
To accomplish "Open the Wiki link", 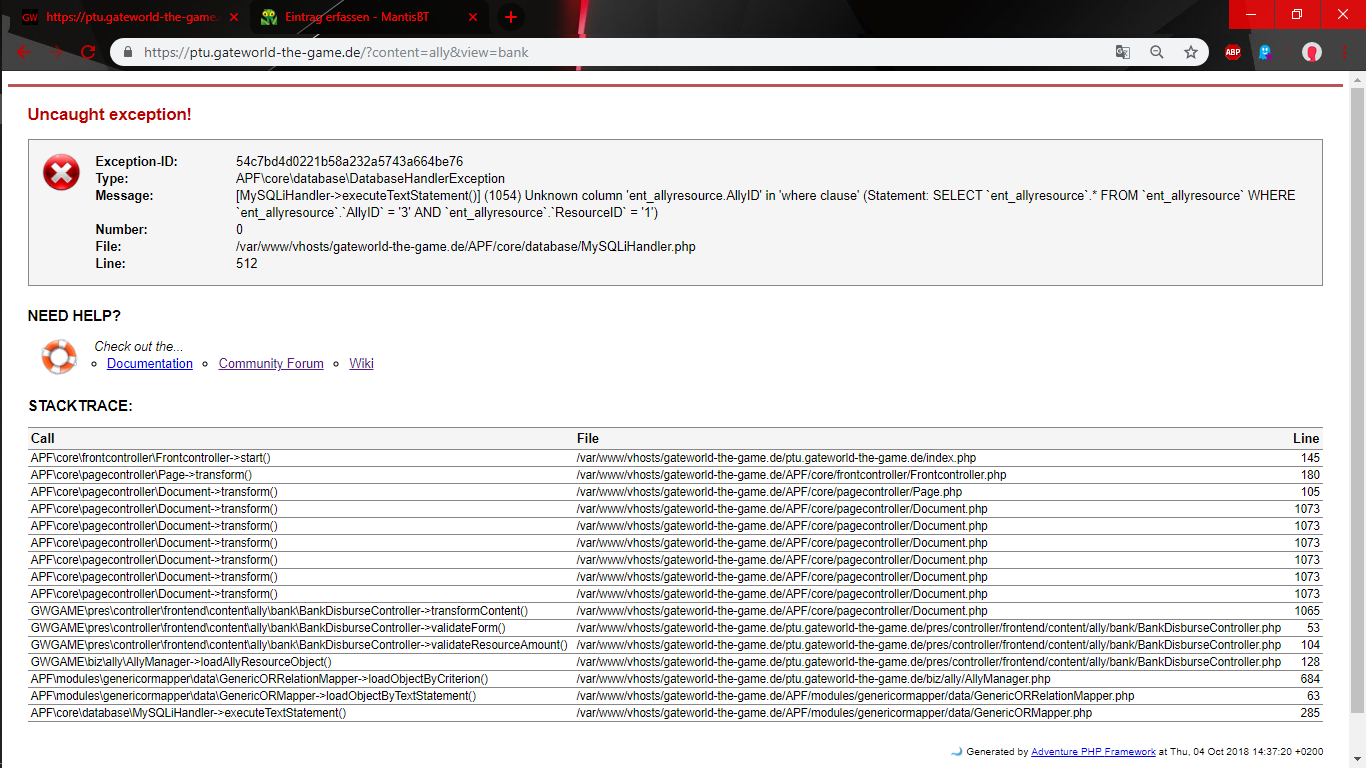I will point(361,364).
